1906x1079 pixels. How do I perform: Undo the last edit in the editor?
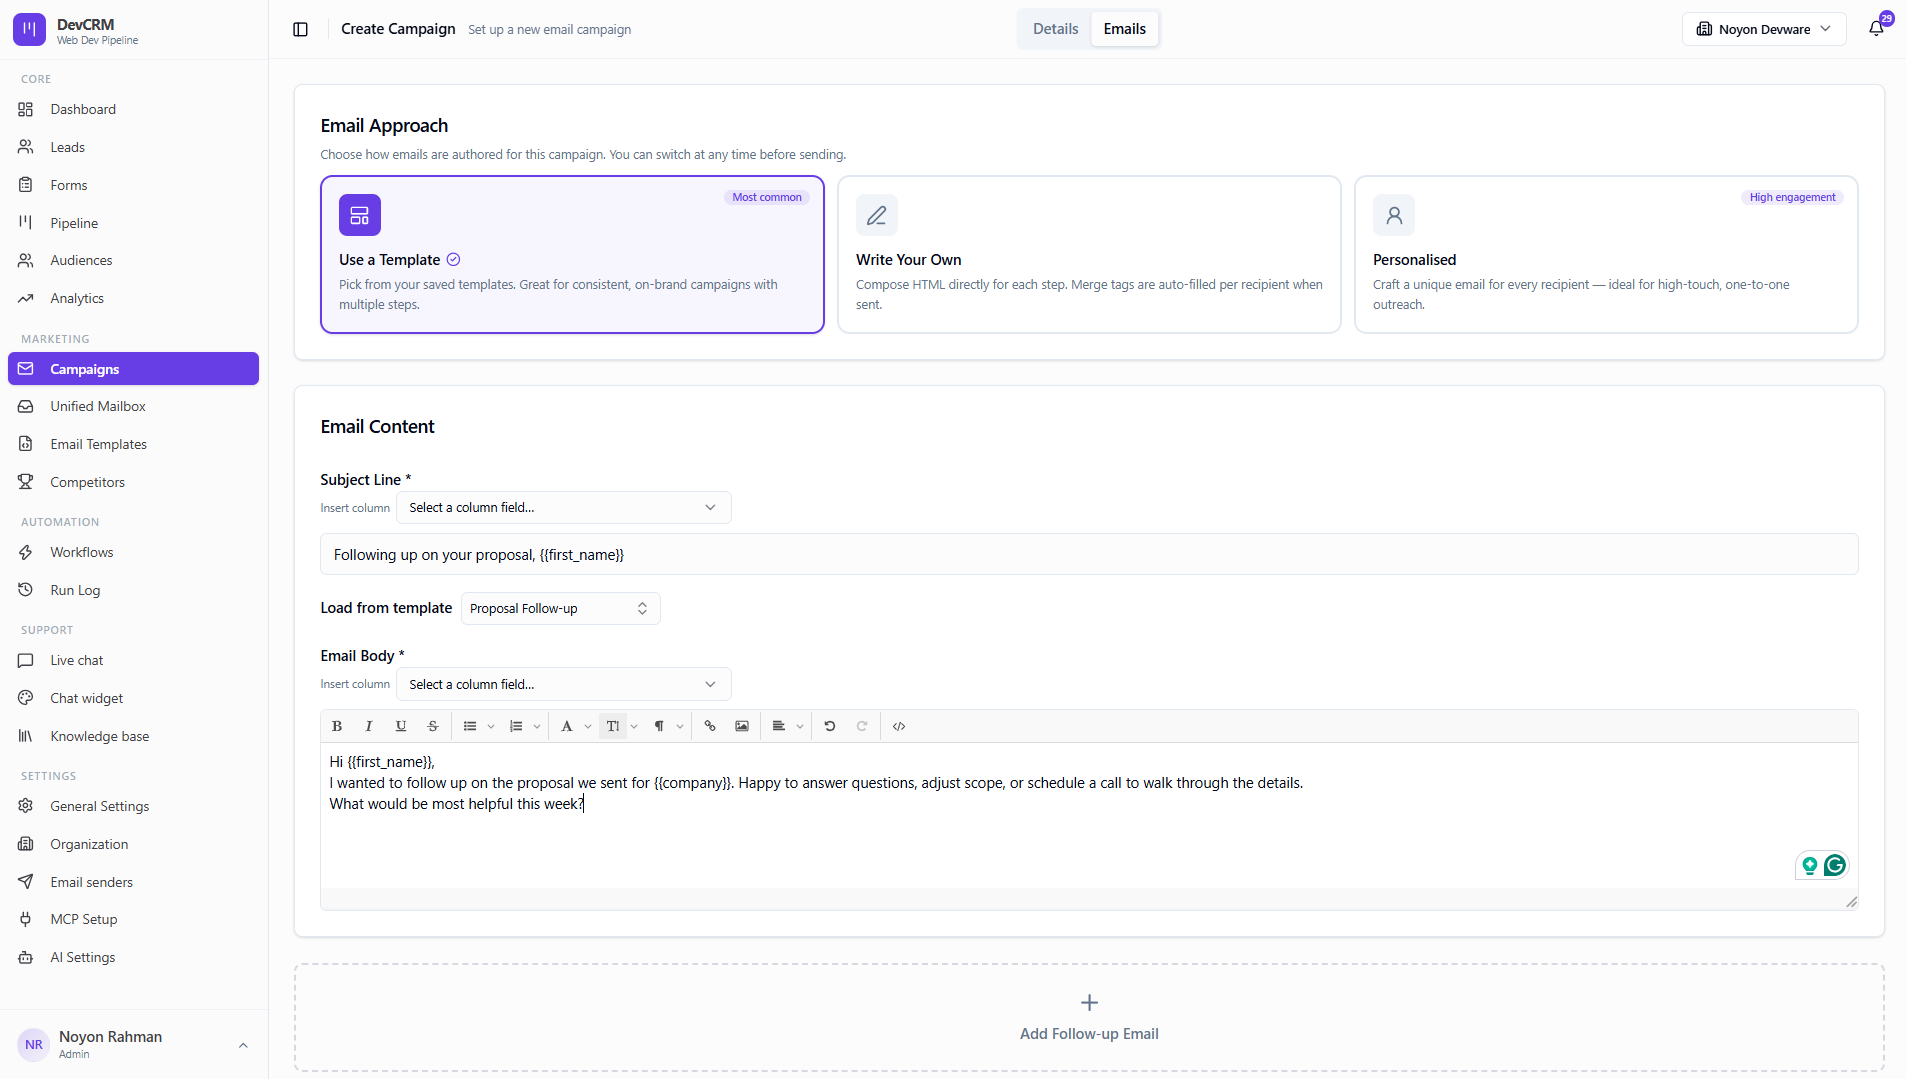tap(830, 726)
